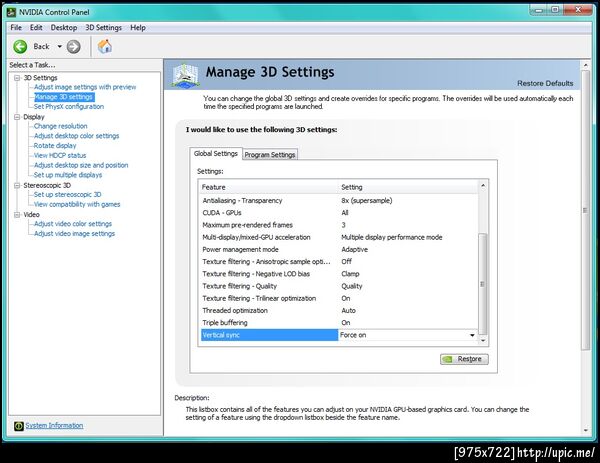Click the green Back arrow icon
600x463 pixels.
pos(20,47)
